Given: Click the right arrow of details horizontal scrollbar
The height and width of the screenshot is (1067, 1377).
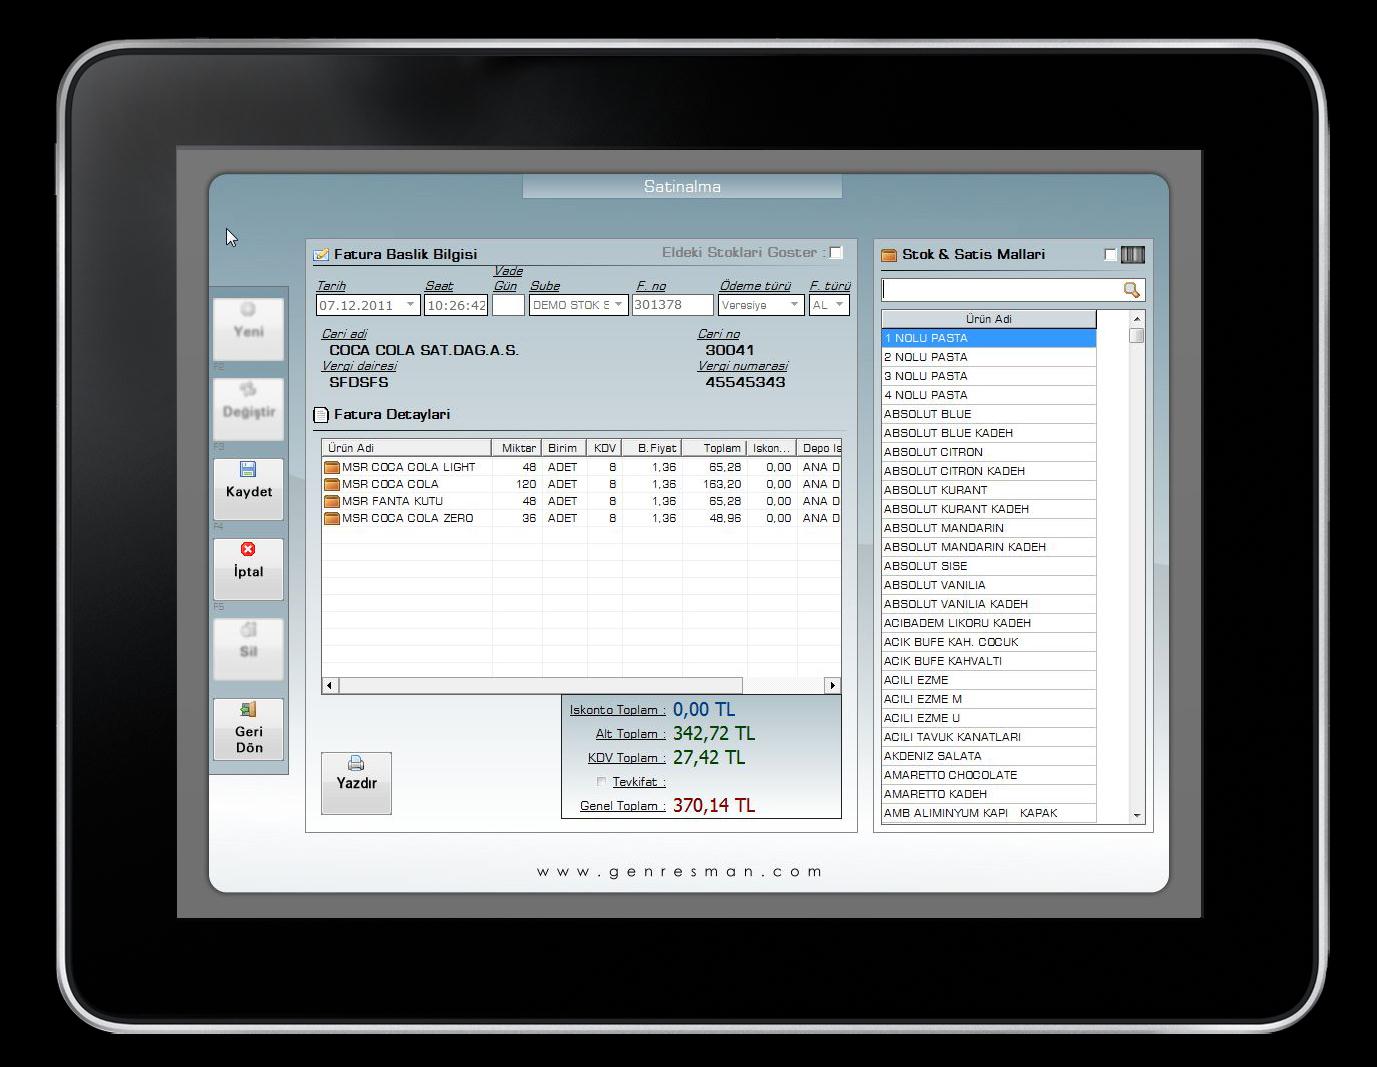Looking at the screenshot, I should coord(832,685).
